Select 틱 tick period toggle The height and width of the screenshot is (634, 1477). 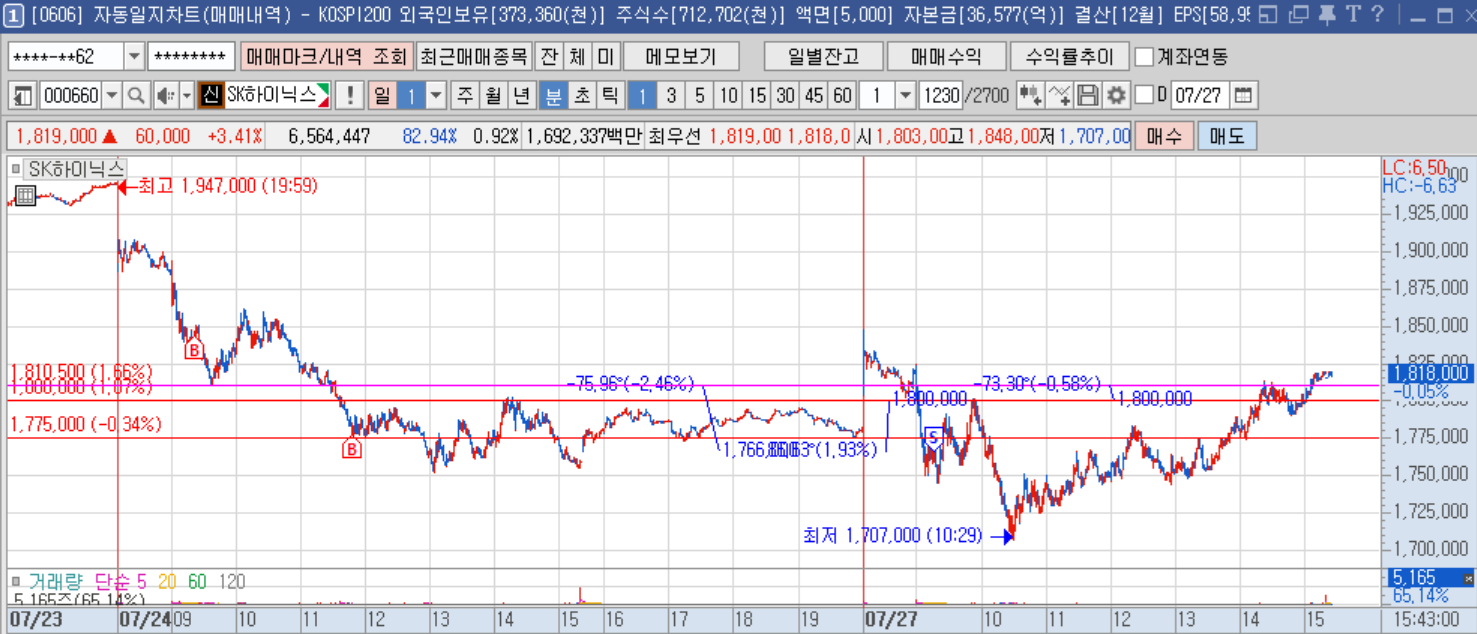tap(610, 96)
